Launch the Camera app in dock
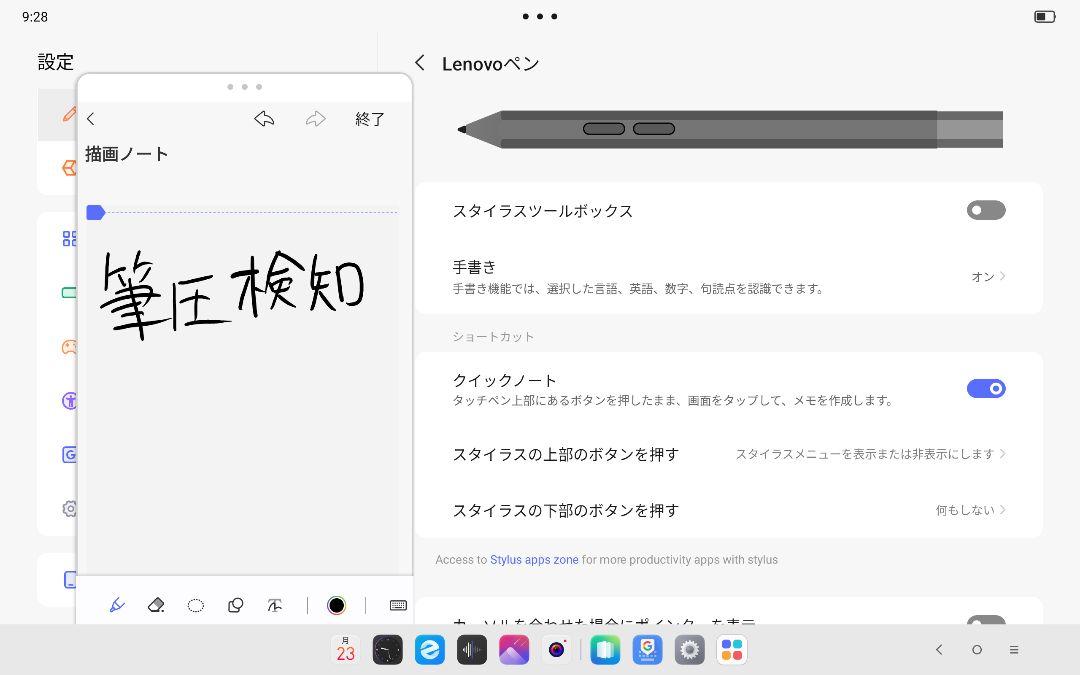 pyautogui.click(x=557, y=650)
